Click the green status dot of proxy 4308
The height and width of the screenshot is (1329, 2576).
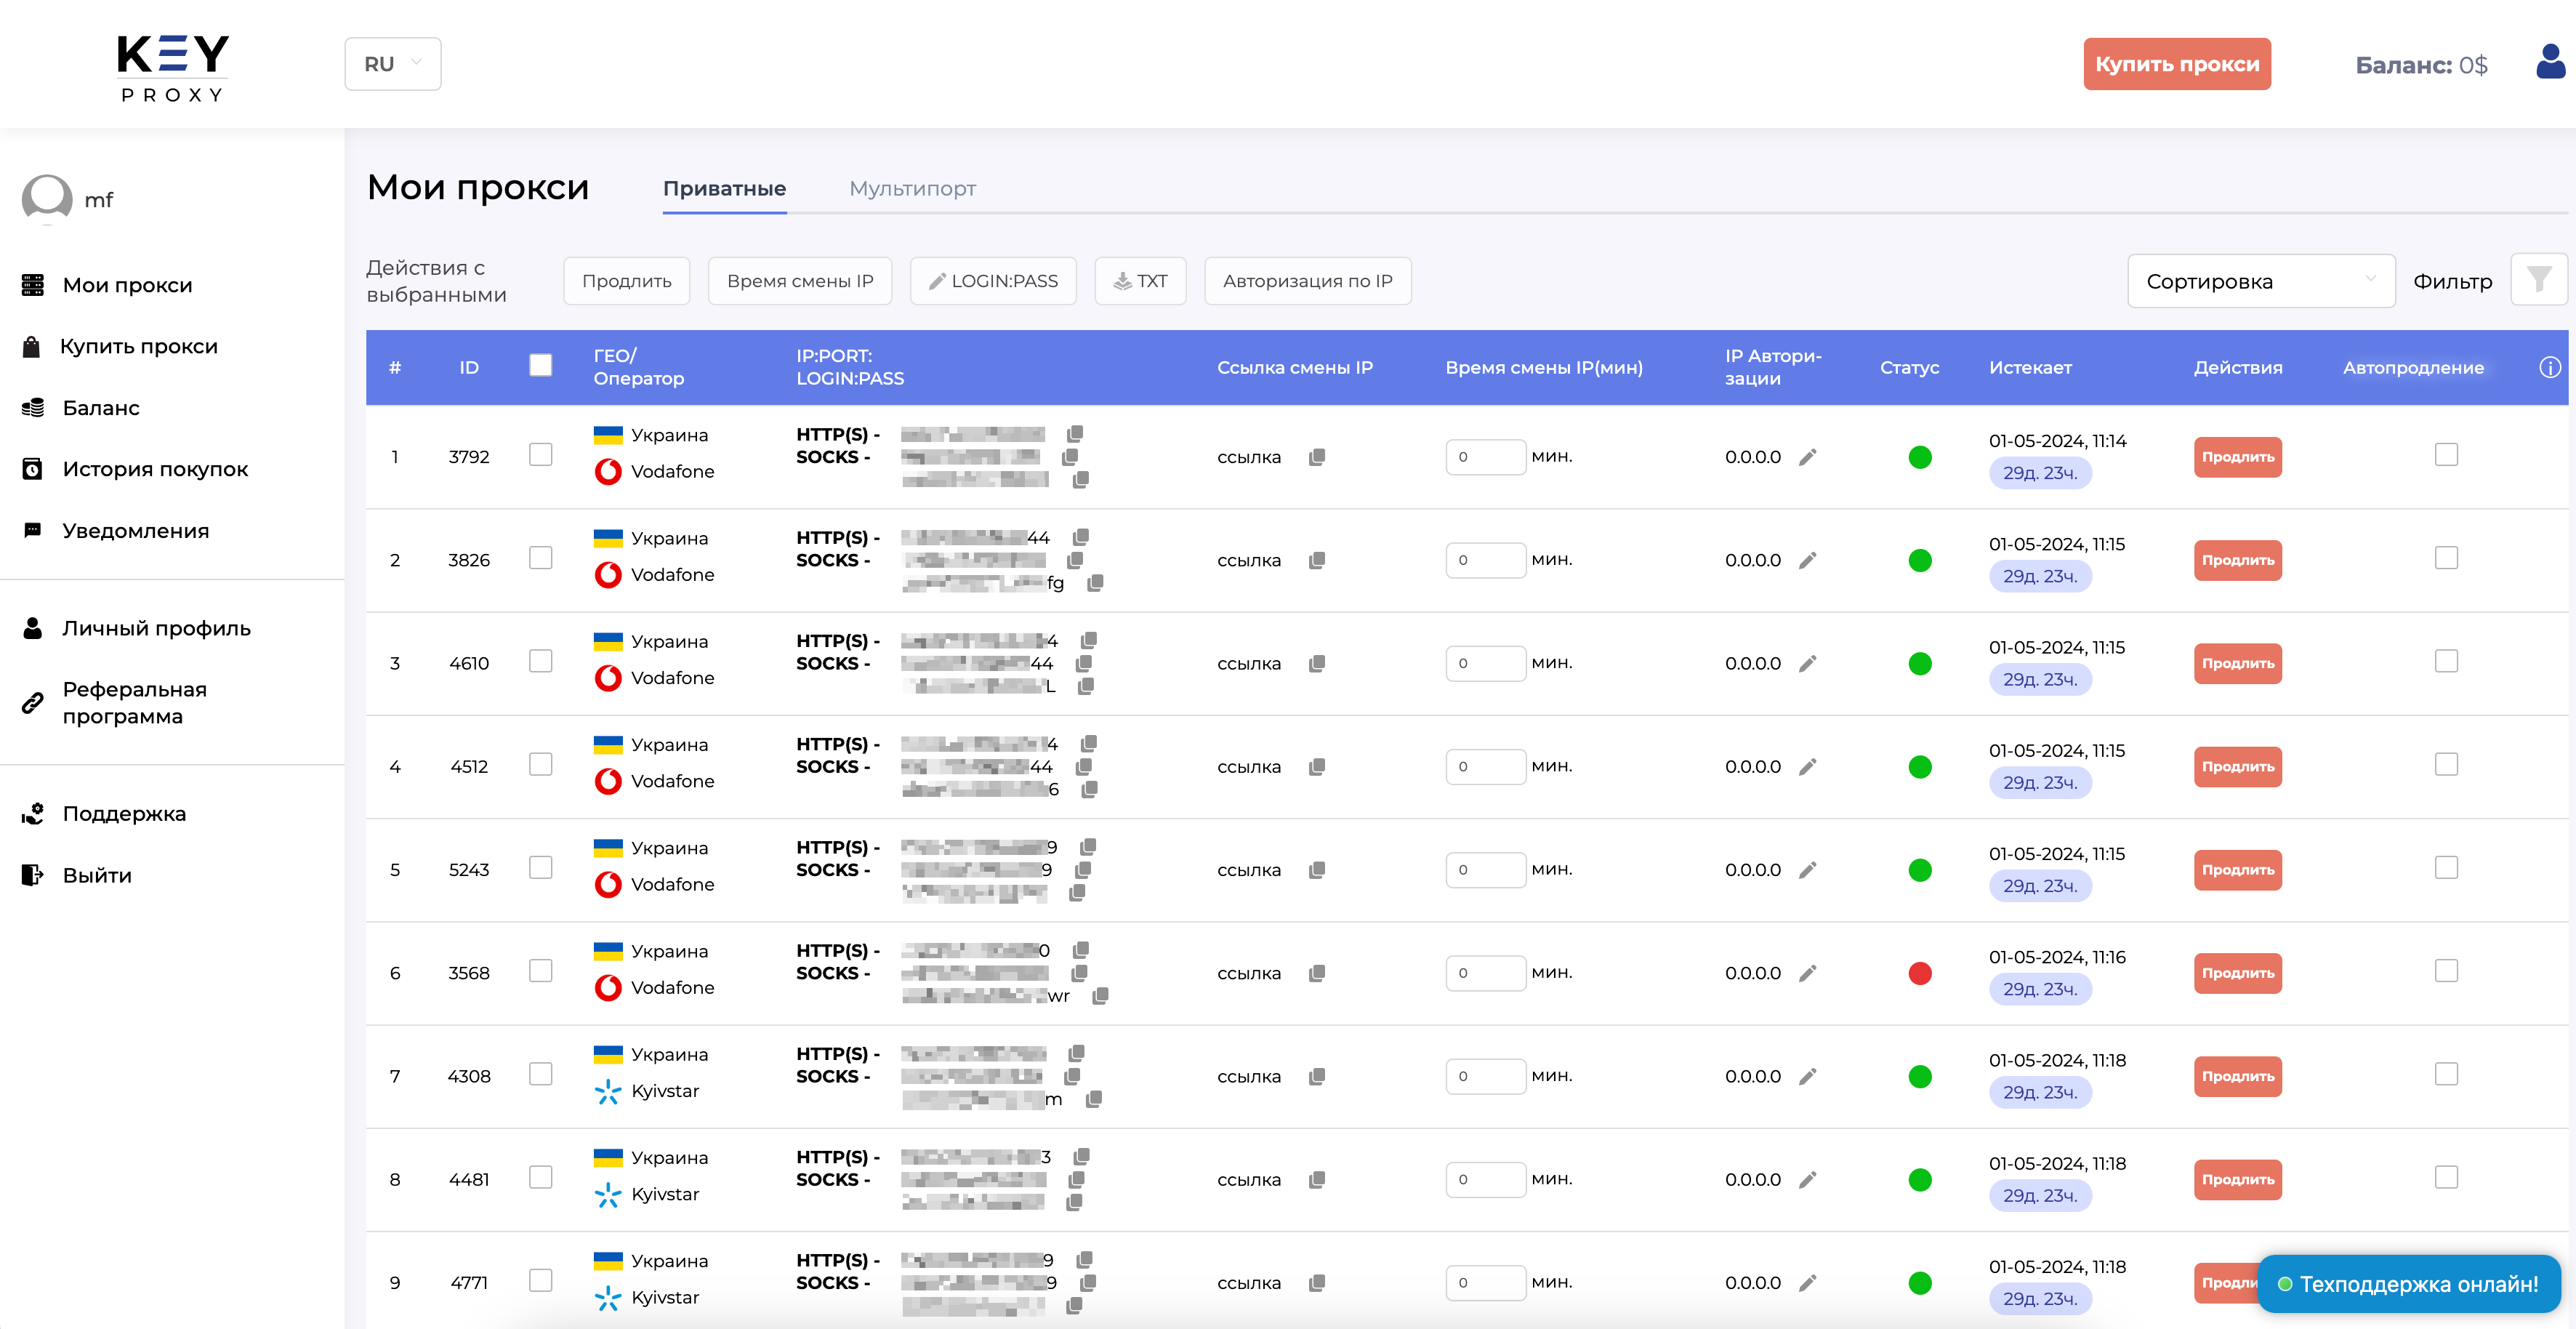[x=1919, y=1076]
